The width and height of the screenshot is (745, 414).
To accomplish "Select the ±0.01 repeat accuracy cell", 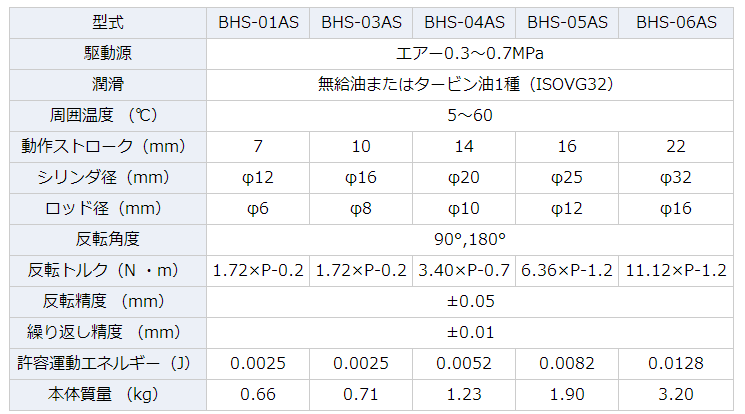I will [470, 333].
